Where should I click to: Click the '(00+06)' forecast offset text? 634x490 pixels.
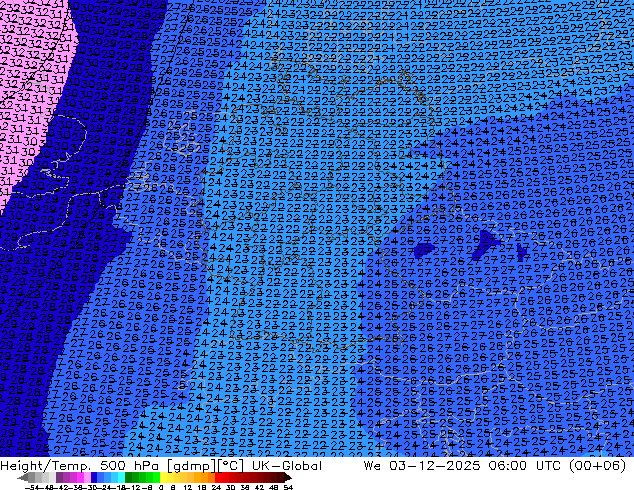tap(597, 466)
